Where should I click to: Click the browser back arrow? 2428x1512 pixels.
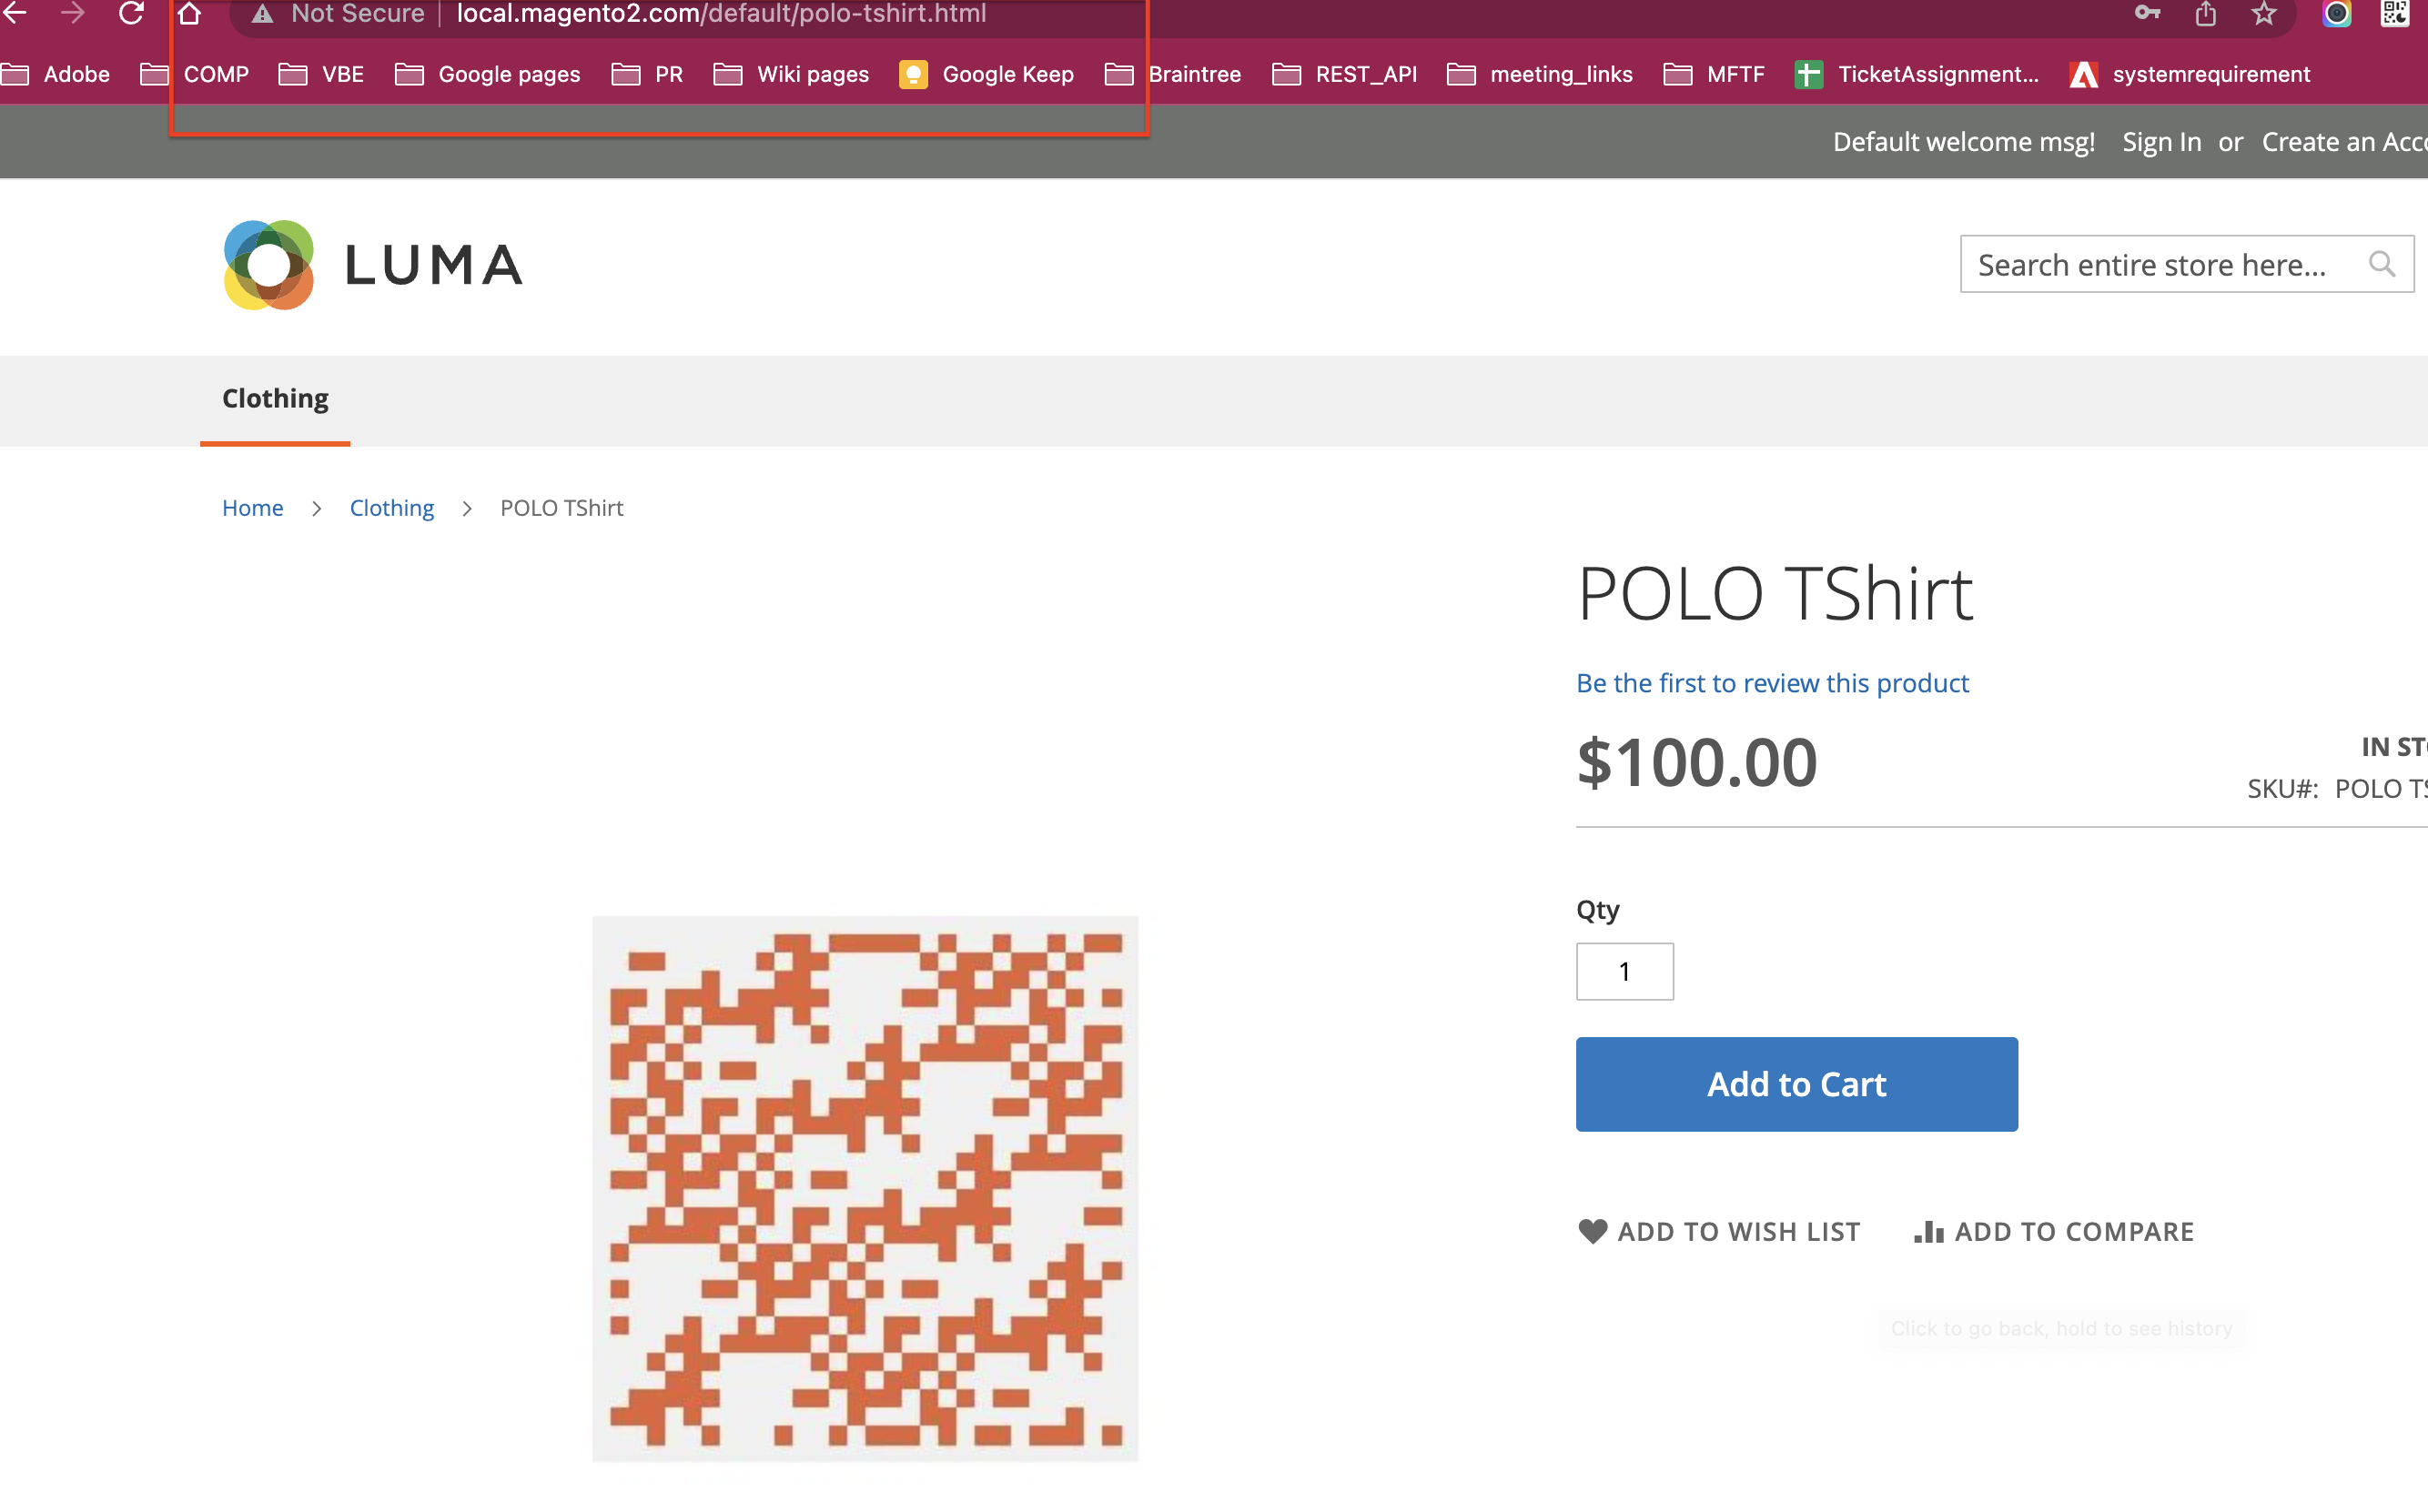[15, 13]
